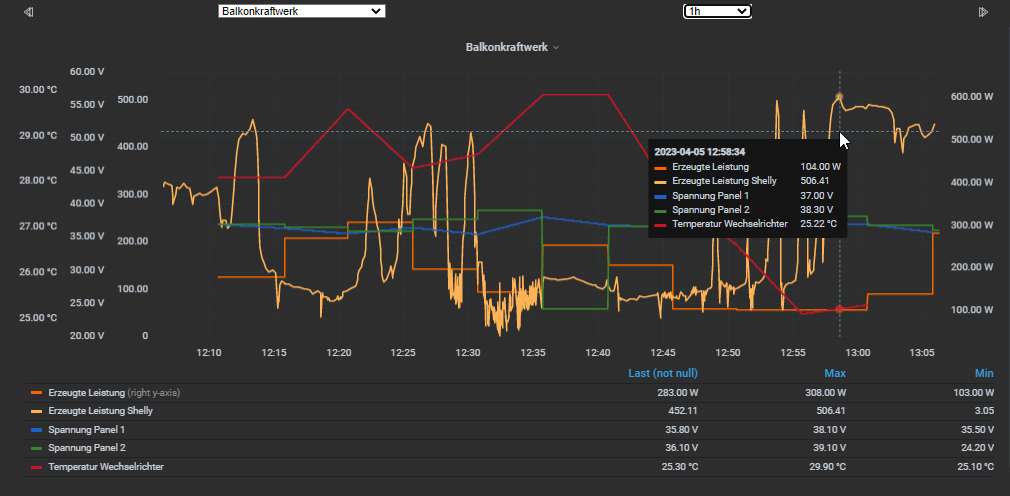Viewport: 1010px width, 496px height.
Task: Sort legend by Min column header
Action: tap(984, 374)
